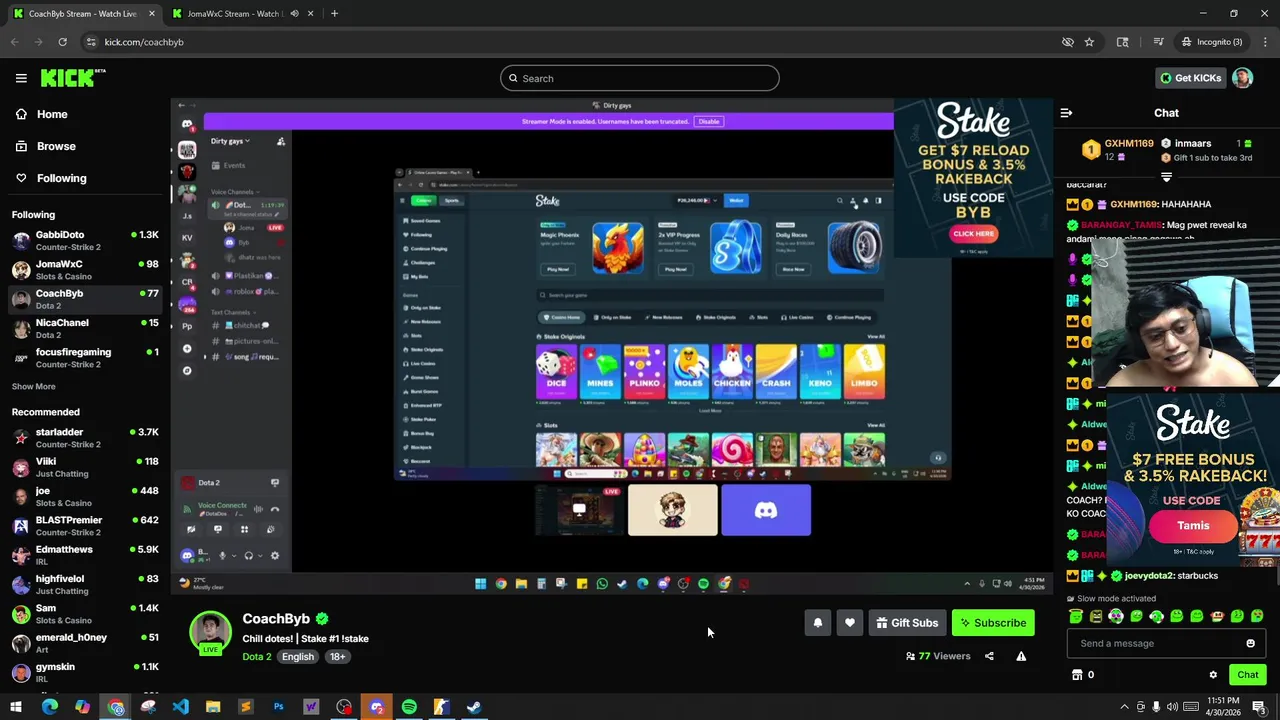Open chat settings gear icon
Image resolution: width=1280 pixels, height=720 pixels.
(1213, 675)
